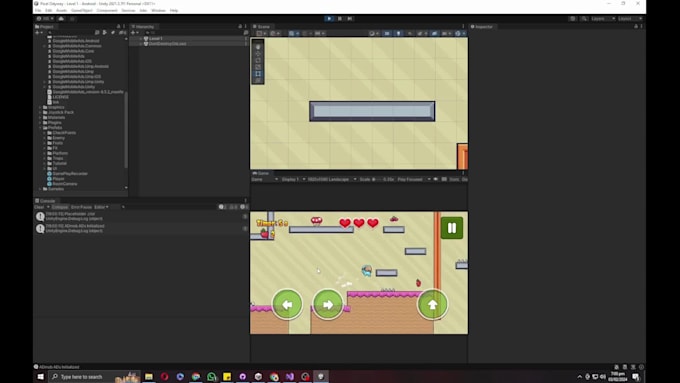Click the game's left arrow button
This screenshot has height=383, width=680.
287,304
